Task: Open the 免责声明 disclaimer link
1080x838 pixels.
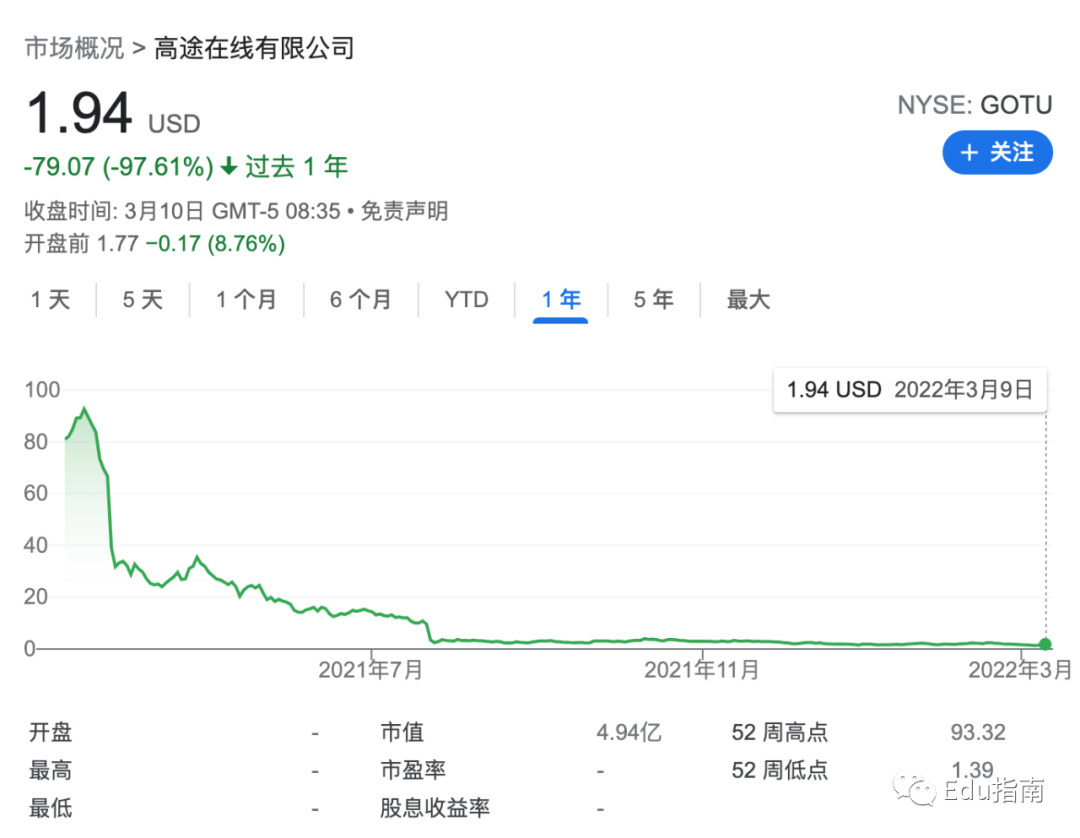Action: [x=404, y=211]
